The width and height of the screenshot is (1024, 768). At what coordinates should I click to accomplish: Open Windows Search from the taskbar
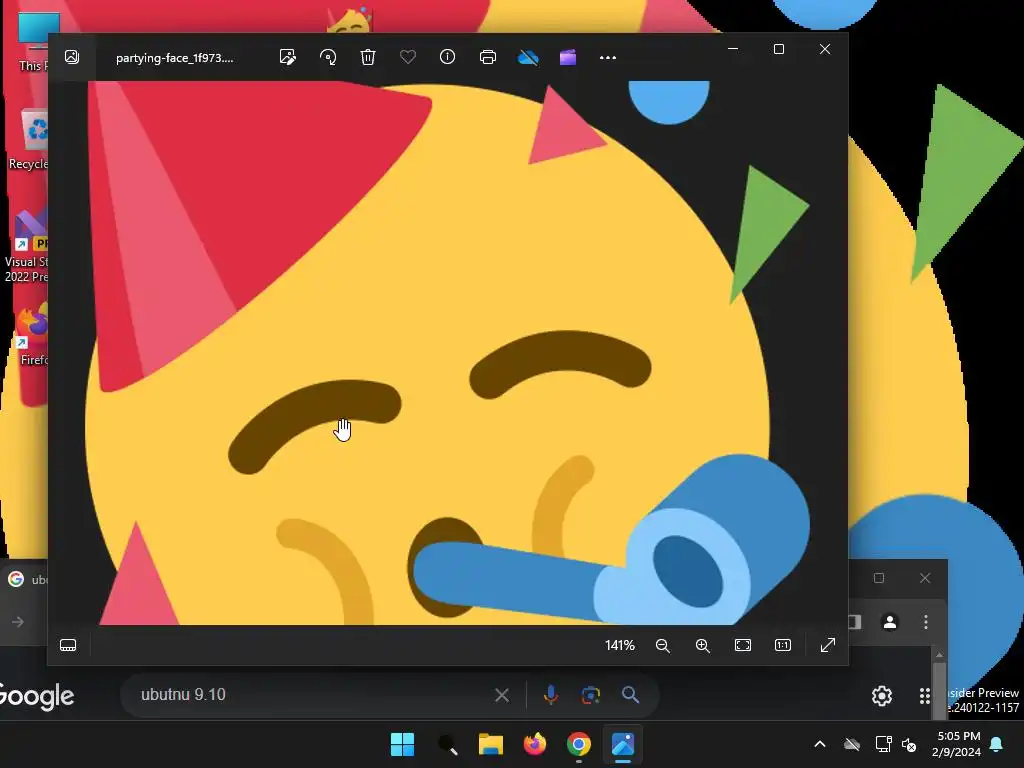click(x=447, y=744)
